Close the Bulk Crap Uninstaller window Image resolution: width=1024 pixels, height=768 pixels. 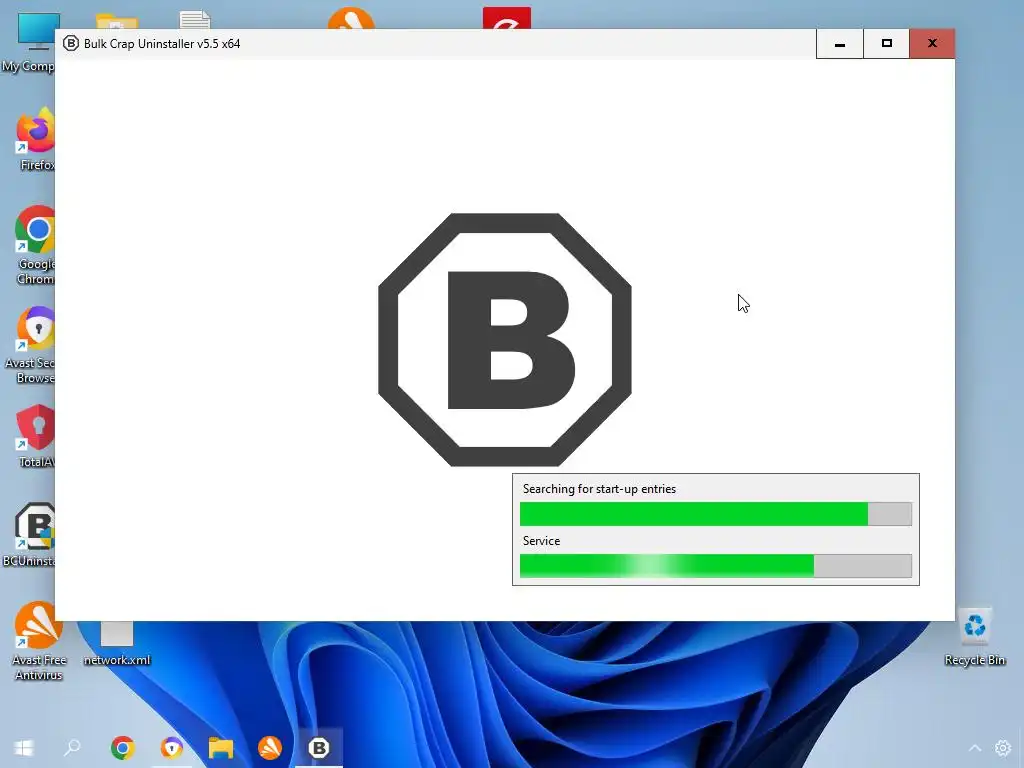(932, 44)
